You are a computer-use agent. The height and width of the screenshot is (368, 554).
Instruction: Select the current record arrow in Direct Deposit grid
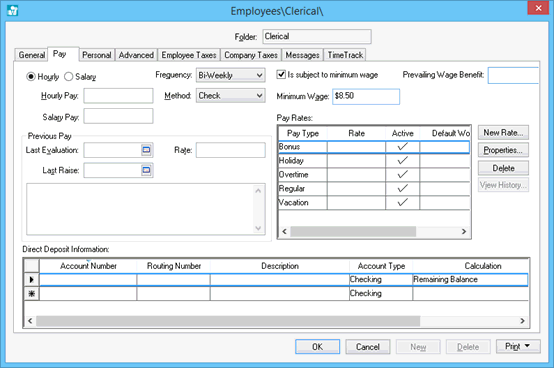click(x=31, y=280)
